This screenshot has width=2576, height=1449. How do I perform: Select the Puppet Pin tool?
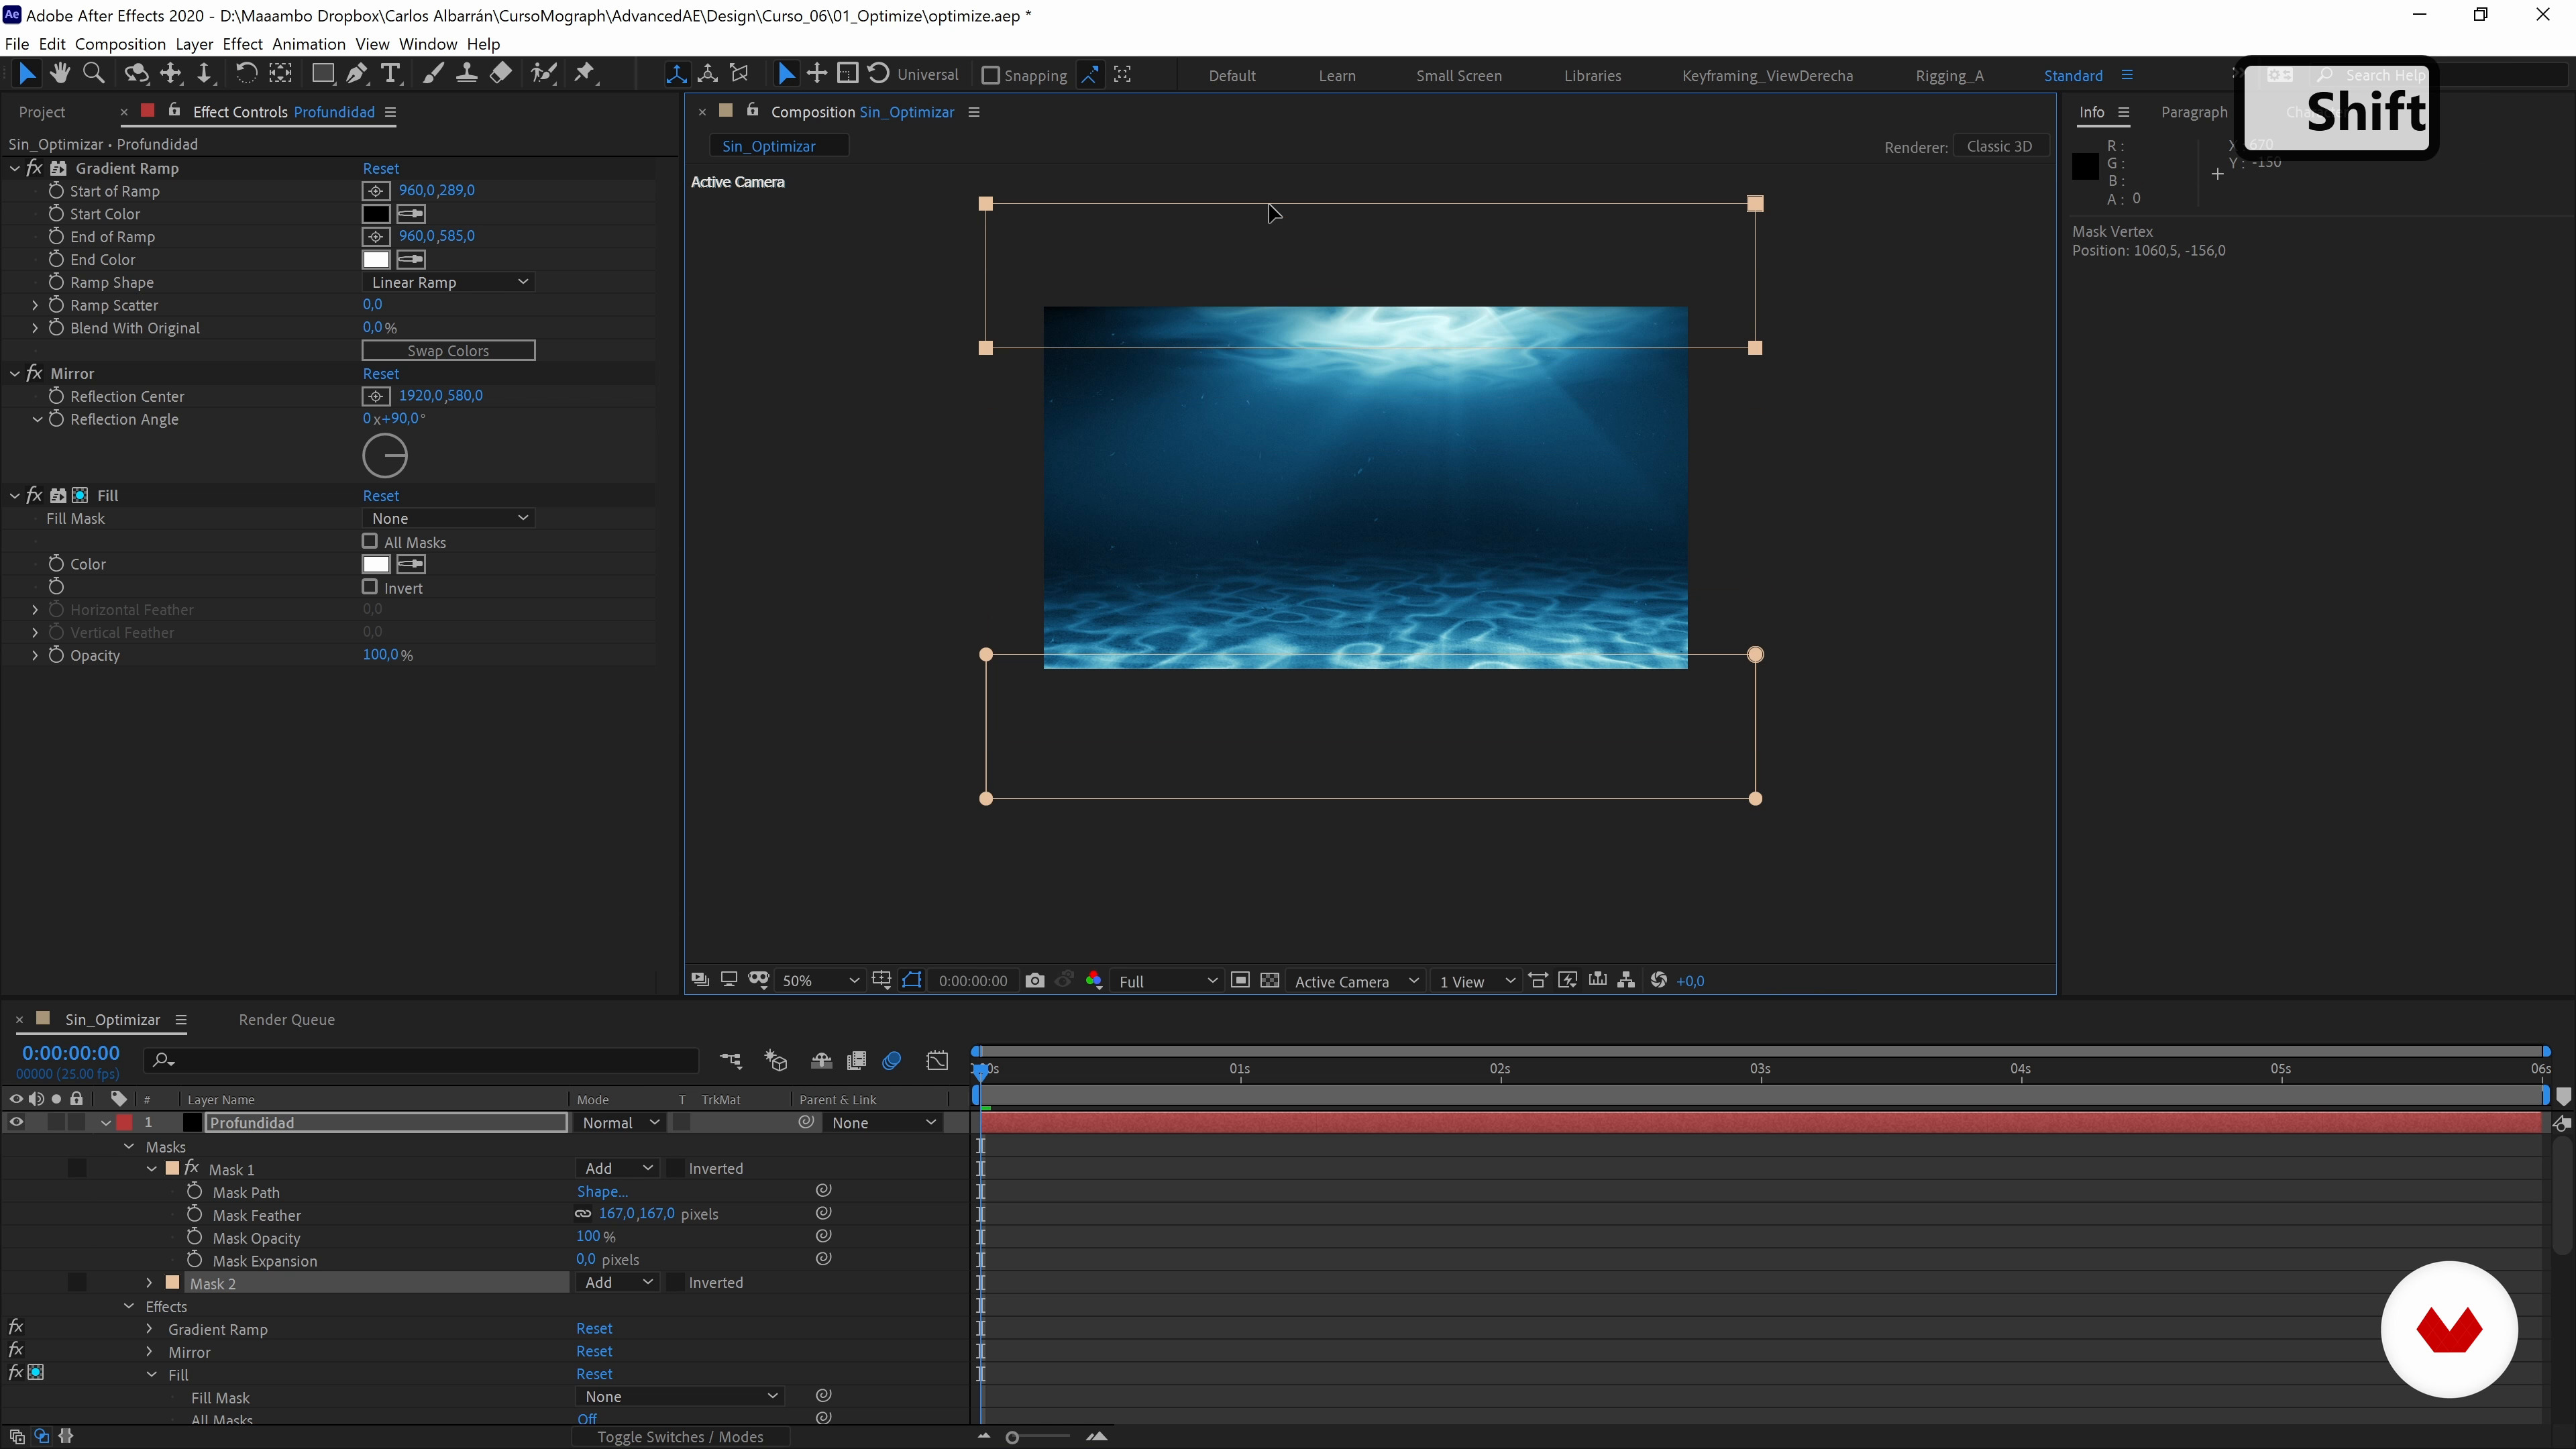584,73
